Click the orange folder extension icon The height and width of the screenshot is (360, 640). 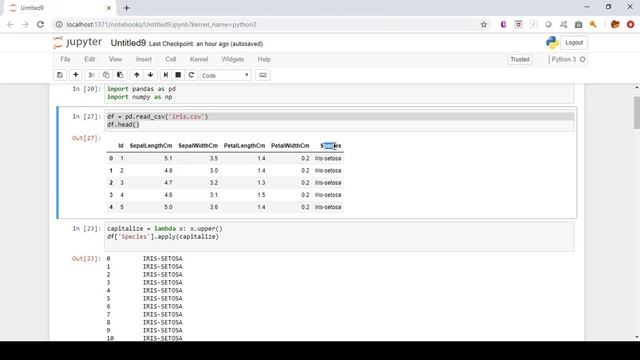tap(615, 24)
